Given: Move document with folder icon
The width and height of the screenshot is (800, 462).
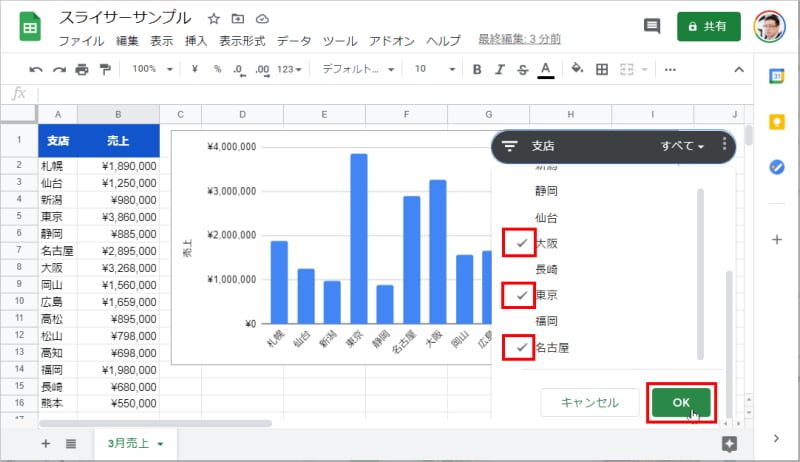Looking at the screenshot, I should coord(238,19).
